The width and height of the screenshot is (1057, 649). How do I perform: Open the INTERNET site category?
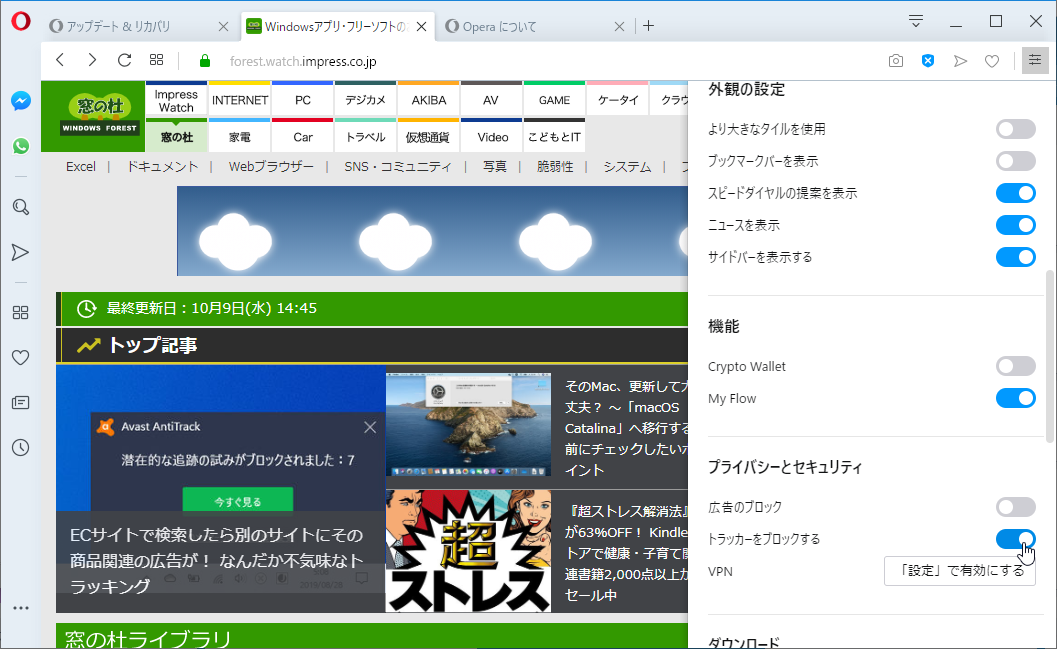(x=240, y=100)
